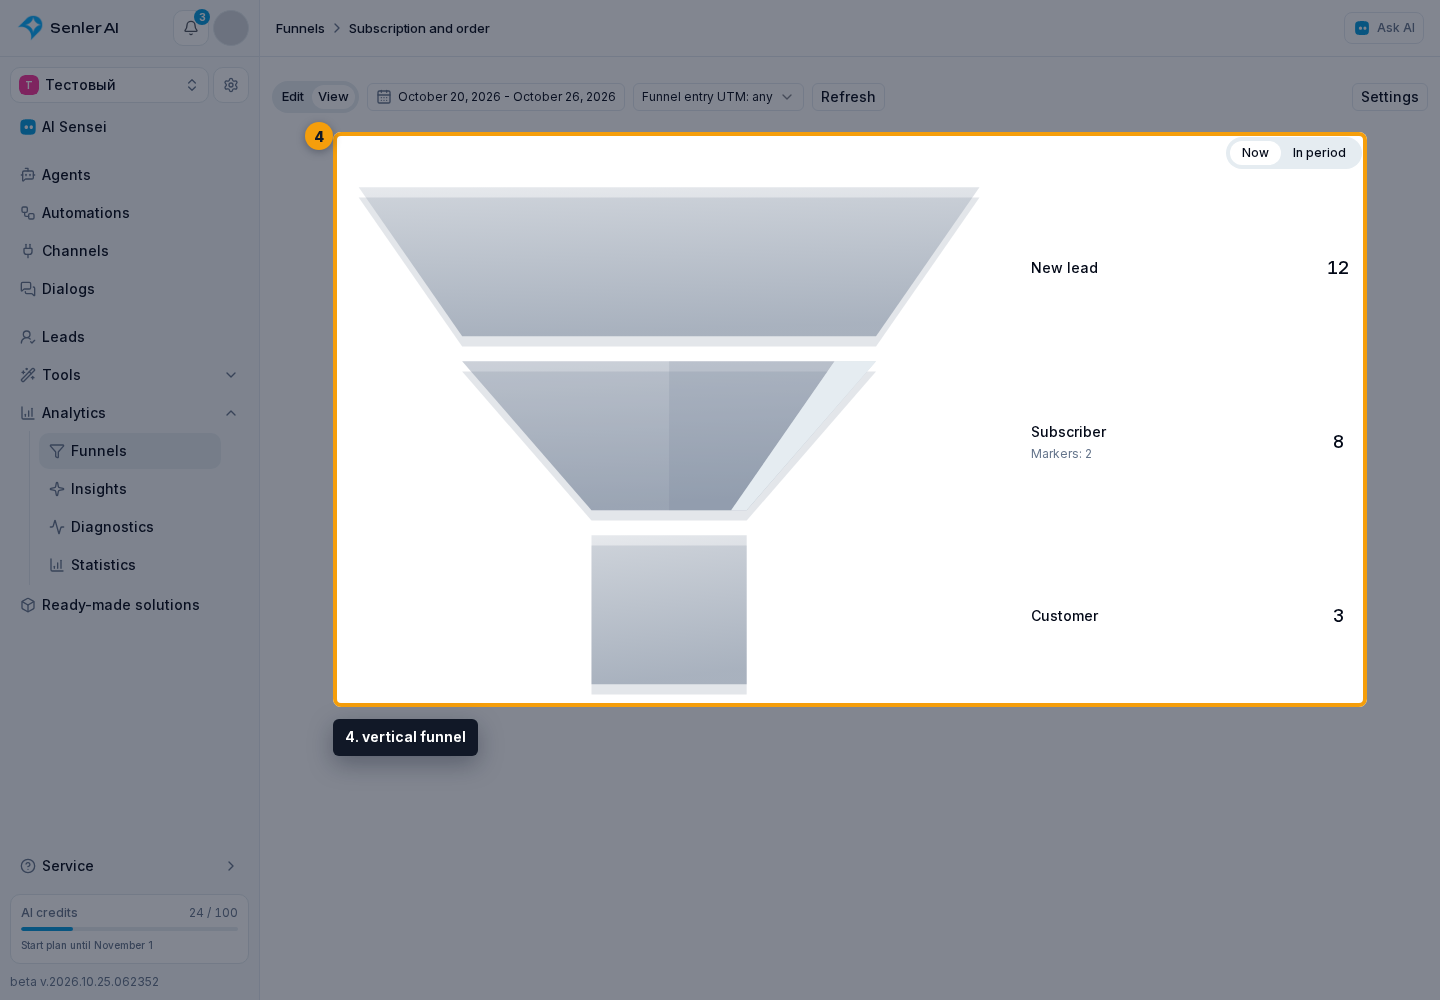Expand the Tools menu chevron

pos(231,375)
